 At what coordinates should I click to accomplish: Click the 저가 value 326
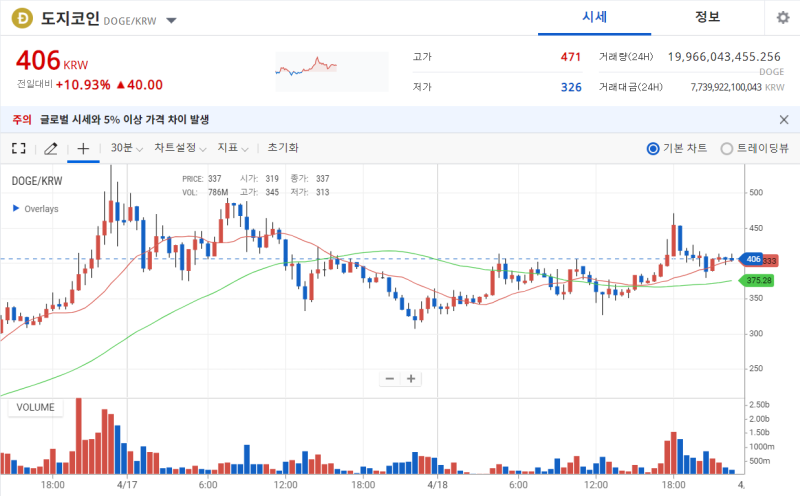click(x=571, y=87)
